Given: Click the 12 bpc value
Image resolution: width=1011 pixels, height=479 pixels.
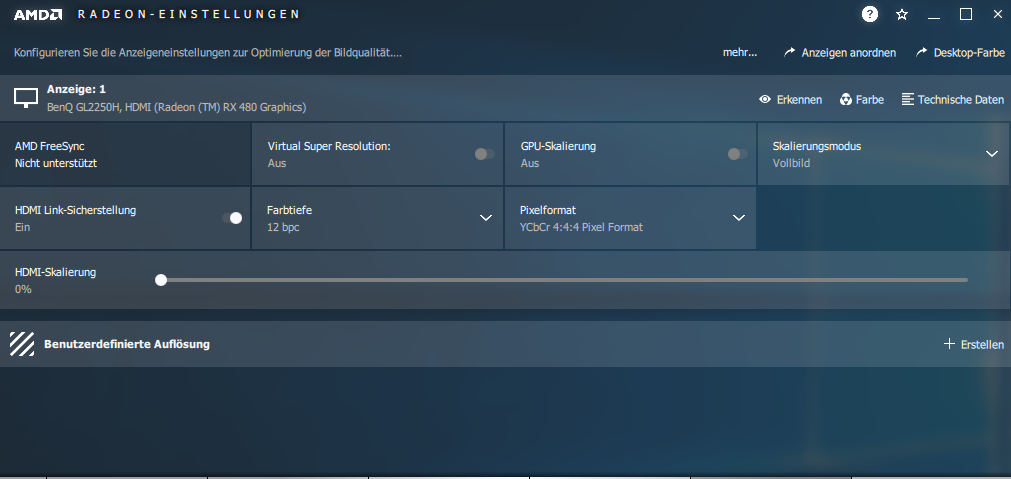Looking at the screenshot, I should (283, 227).
